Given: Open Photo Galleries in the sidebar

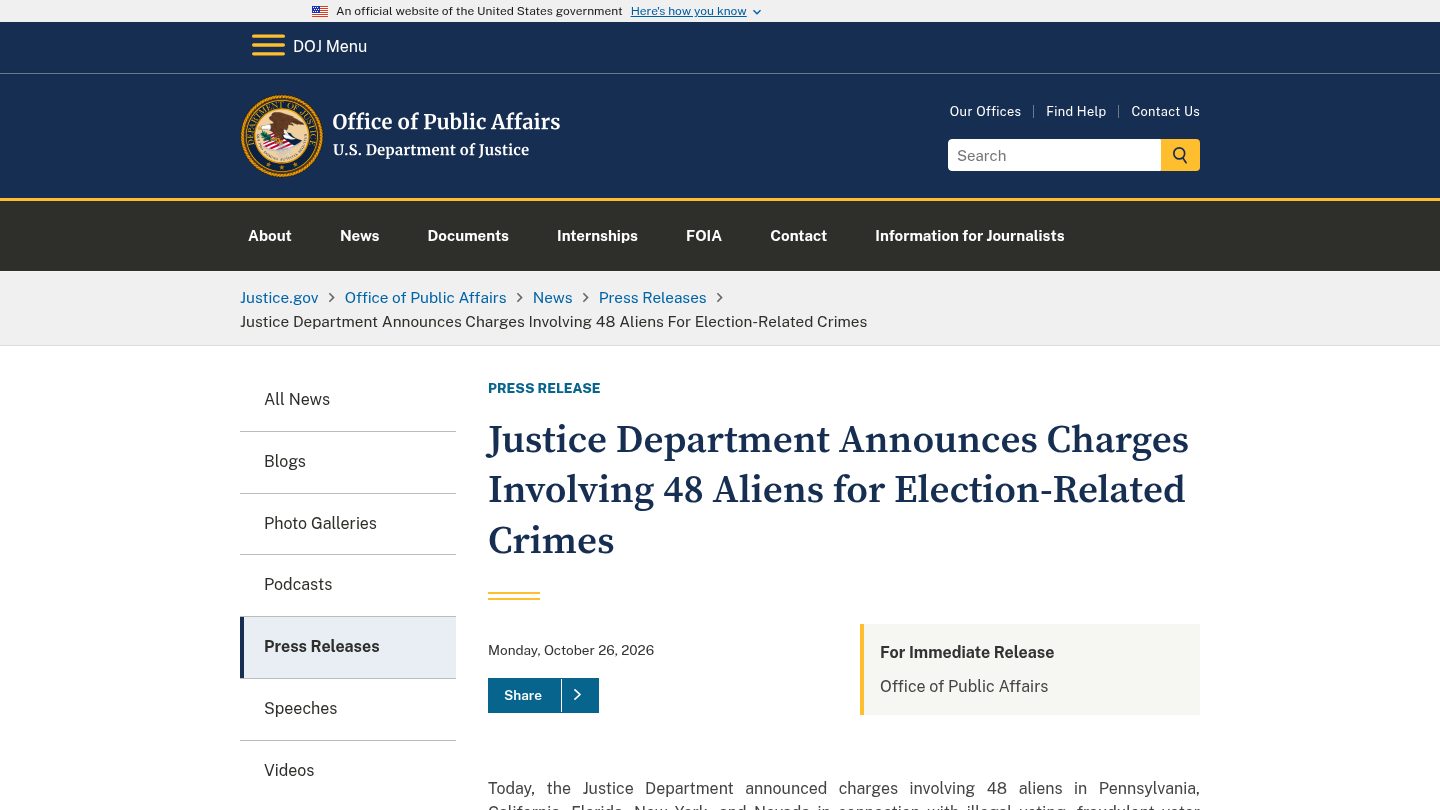Looking at the screenshot, I should [x=348, y=524].
